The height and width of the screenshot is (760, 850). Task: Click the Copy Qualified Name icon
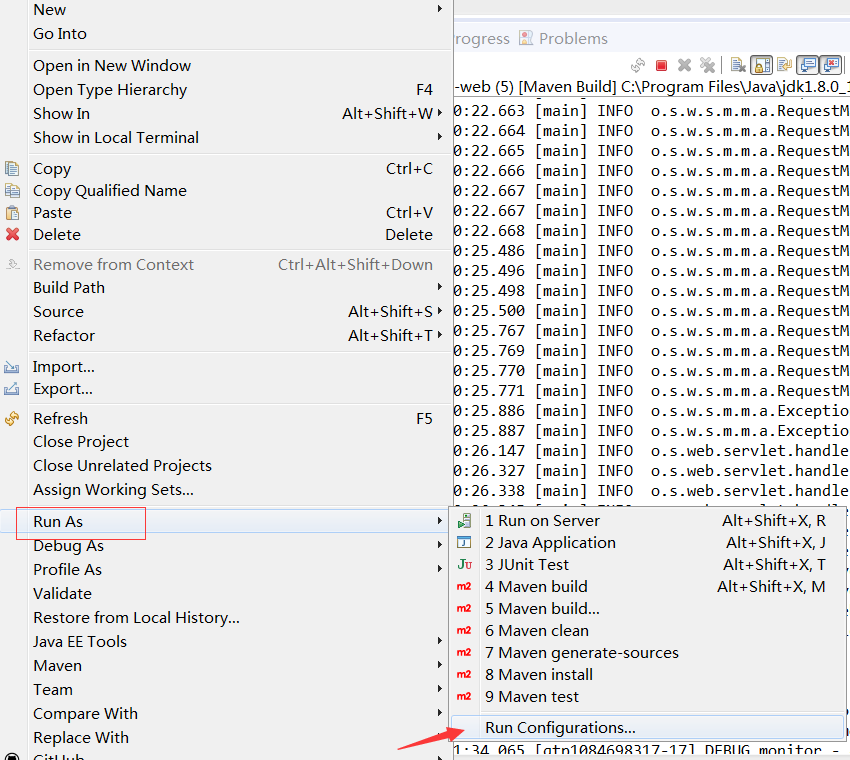pyautogui.click(x=12, y=191)
